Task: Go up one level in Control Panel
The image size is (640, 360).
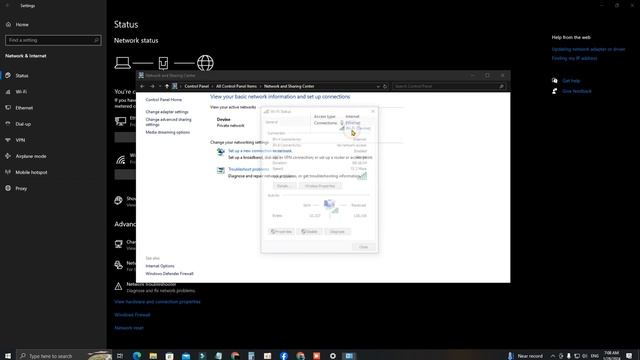Action: pyautogui.click(x=167, y=86)
